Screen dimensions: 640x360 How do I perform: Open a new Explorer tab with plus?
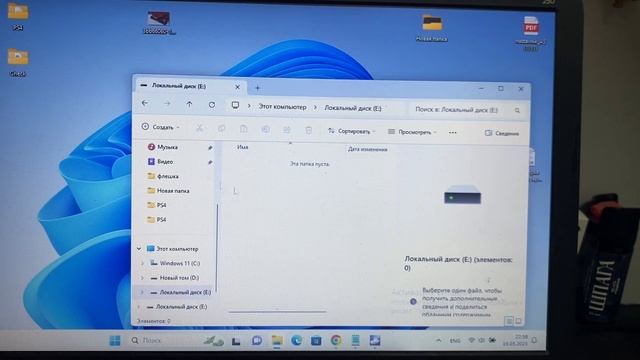tap(258, 88)
